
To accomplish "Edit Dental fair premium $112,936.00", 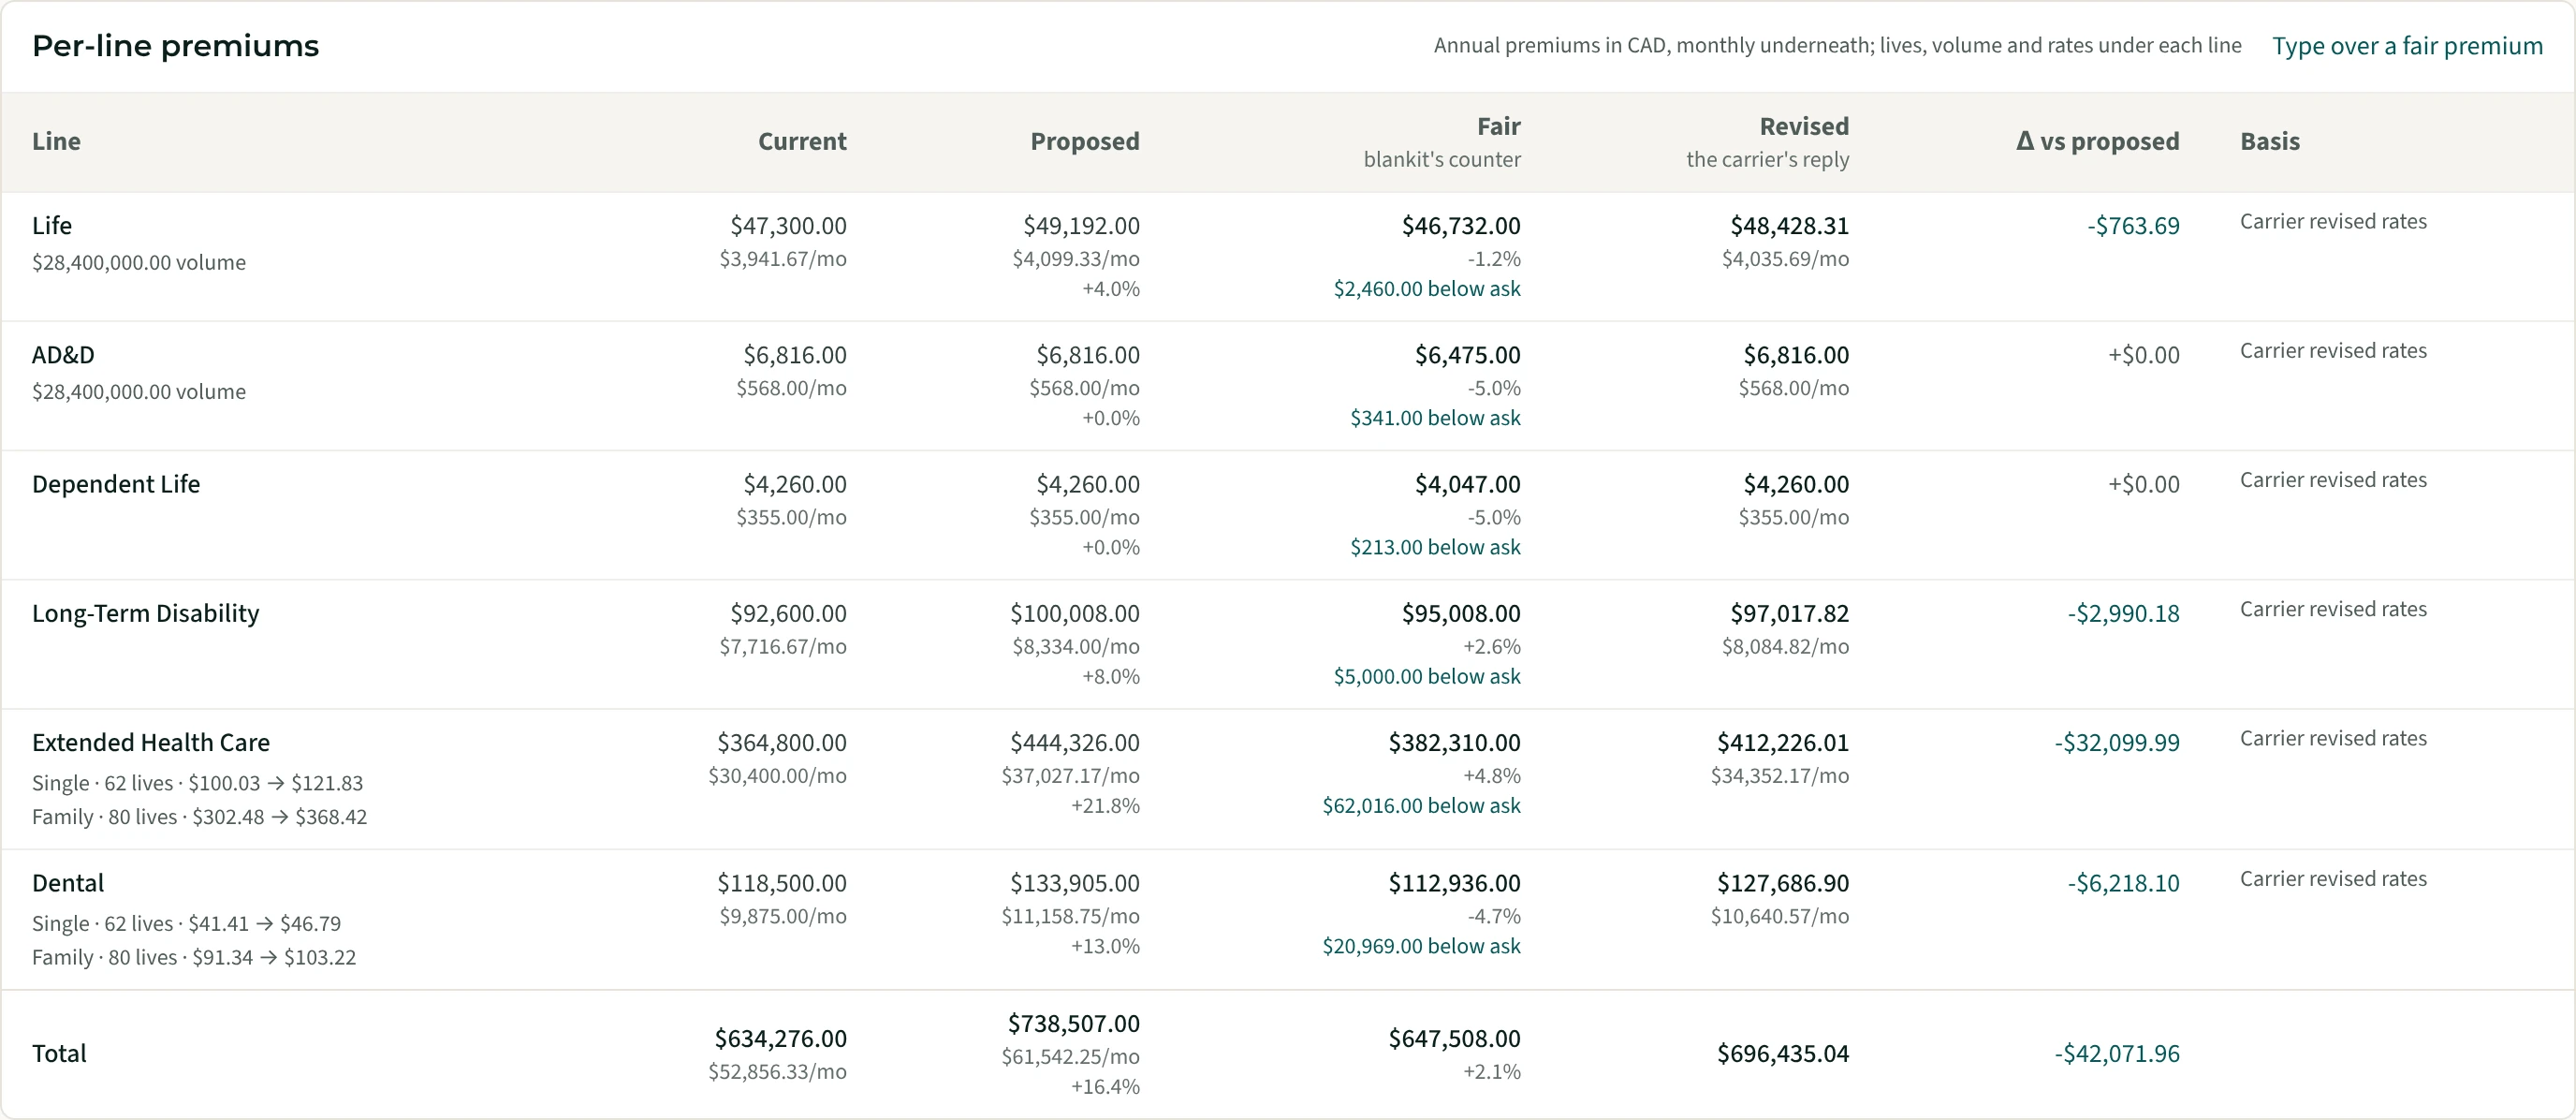I will coord(1454,883).
